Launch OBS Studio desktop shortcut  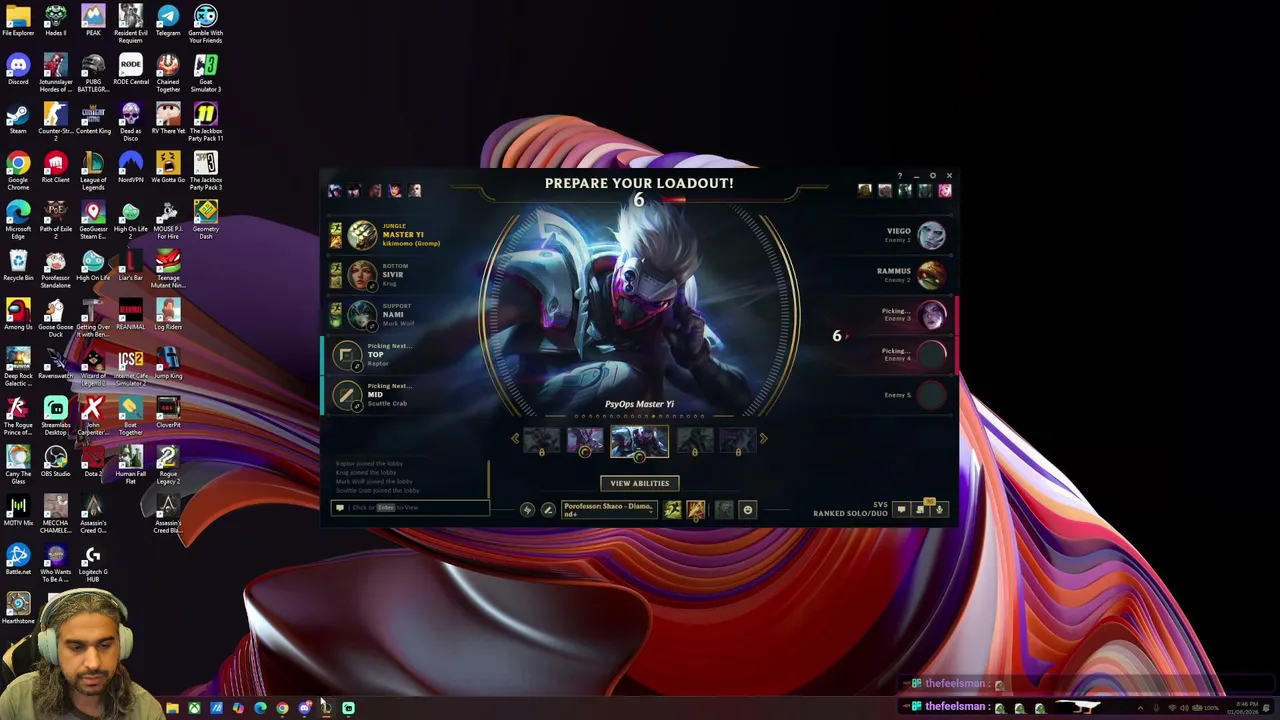click(x=55, y=461)
